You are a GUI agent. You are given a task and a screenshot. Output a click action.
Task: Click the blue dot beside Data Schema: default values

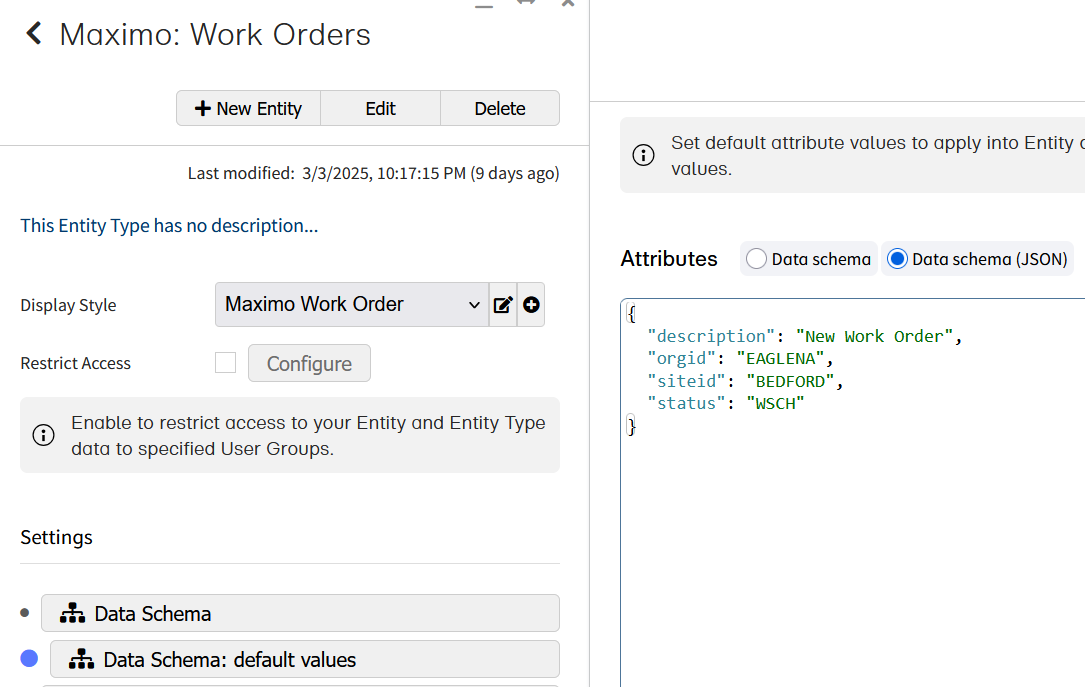click(x=29, y=659)
